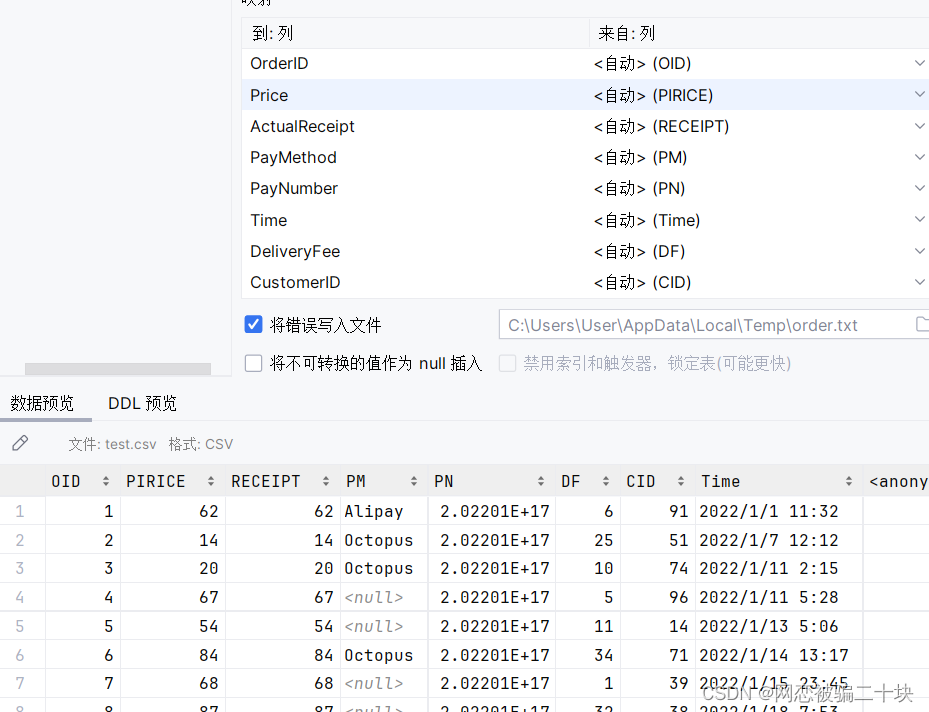Uncheck 将错误写入文件 option
The width and height of the screenshot is (929, 712).
click(253, 323)
